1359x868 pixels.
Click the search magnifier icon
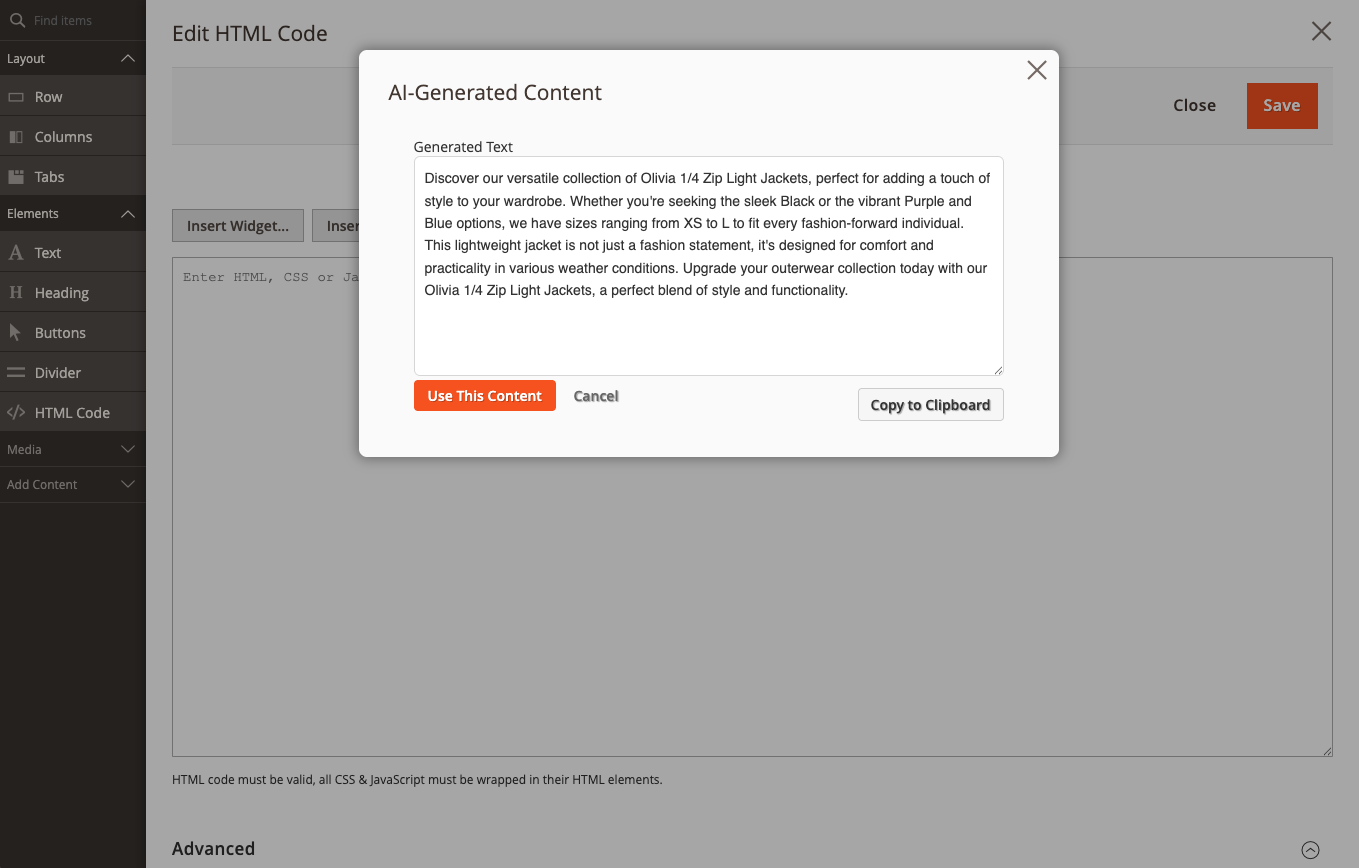tap(17, 20)
